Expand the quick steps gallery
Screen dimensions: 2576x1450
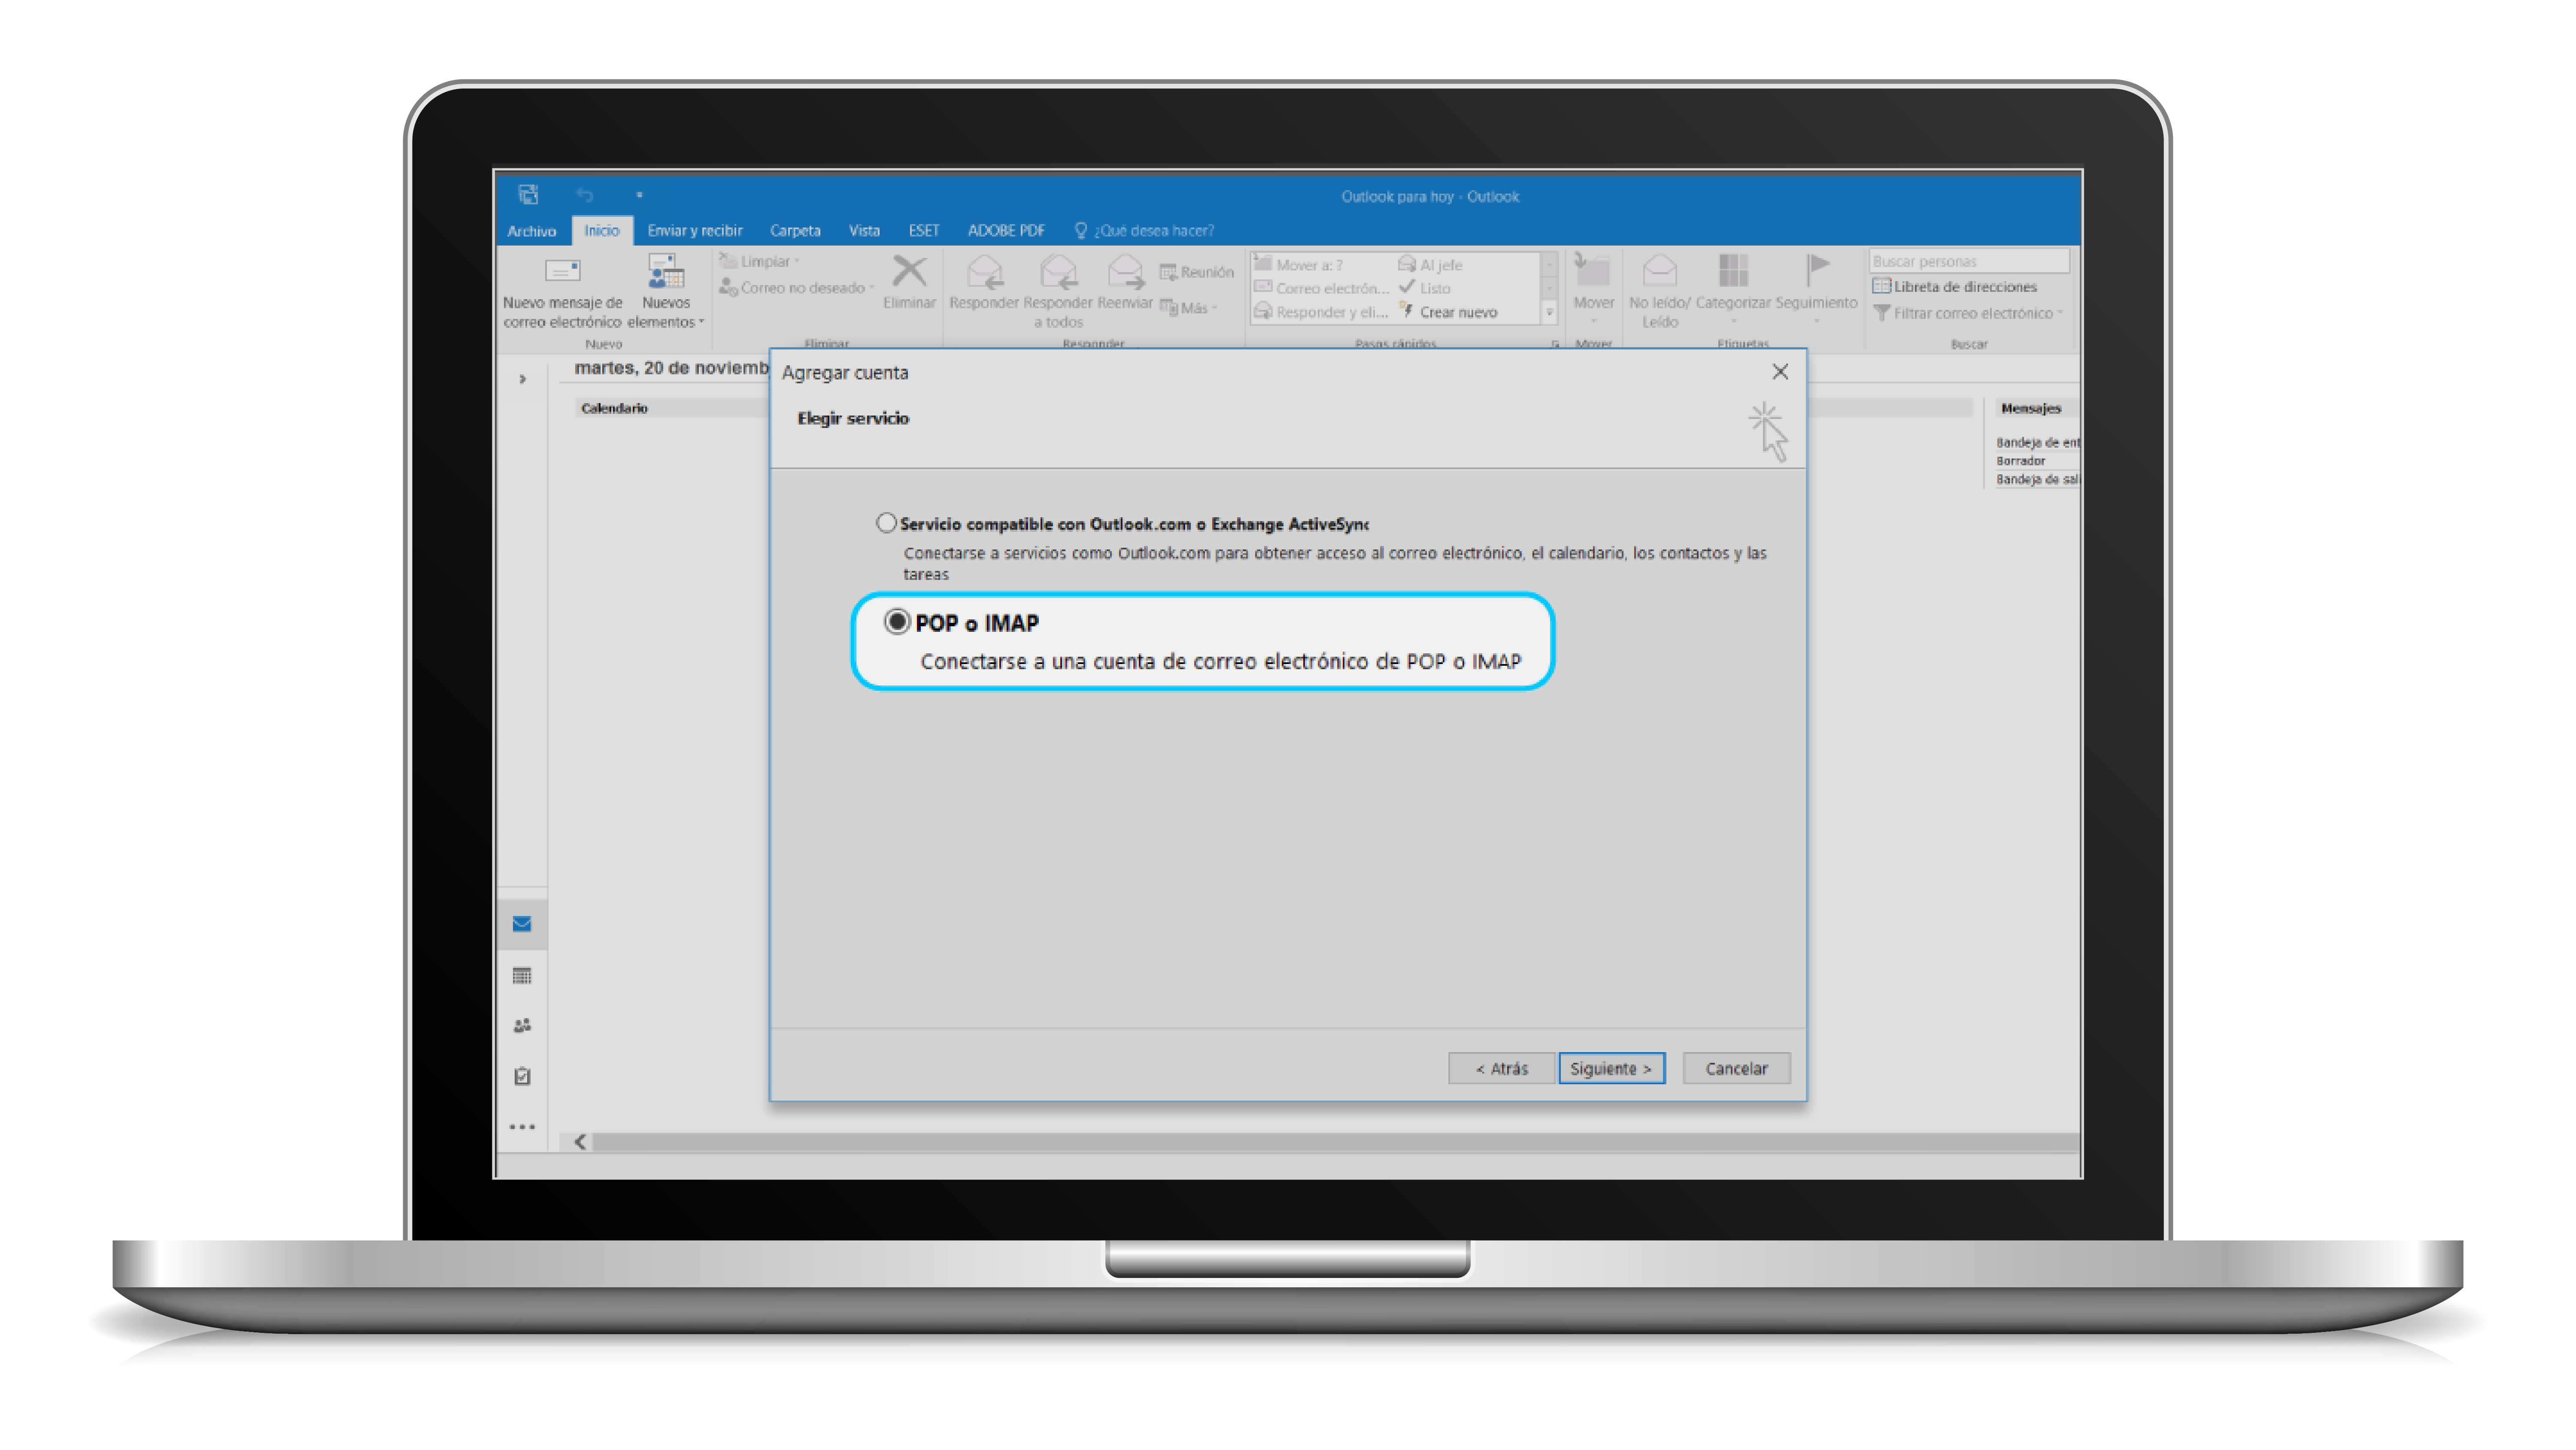[x=1550, y=313]
